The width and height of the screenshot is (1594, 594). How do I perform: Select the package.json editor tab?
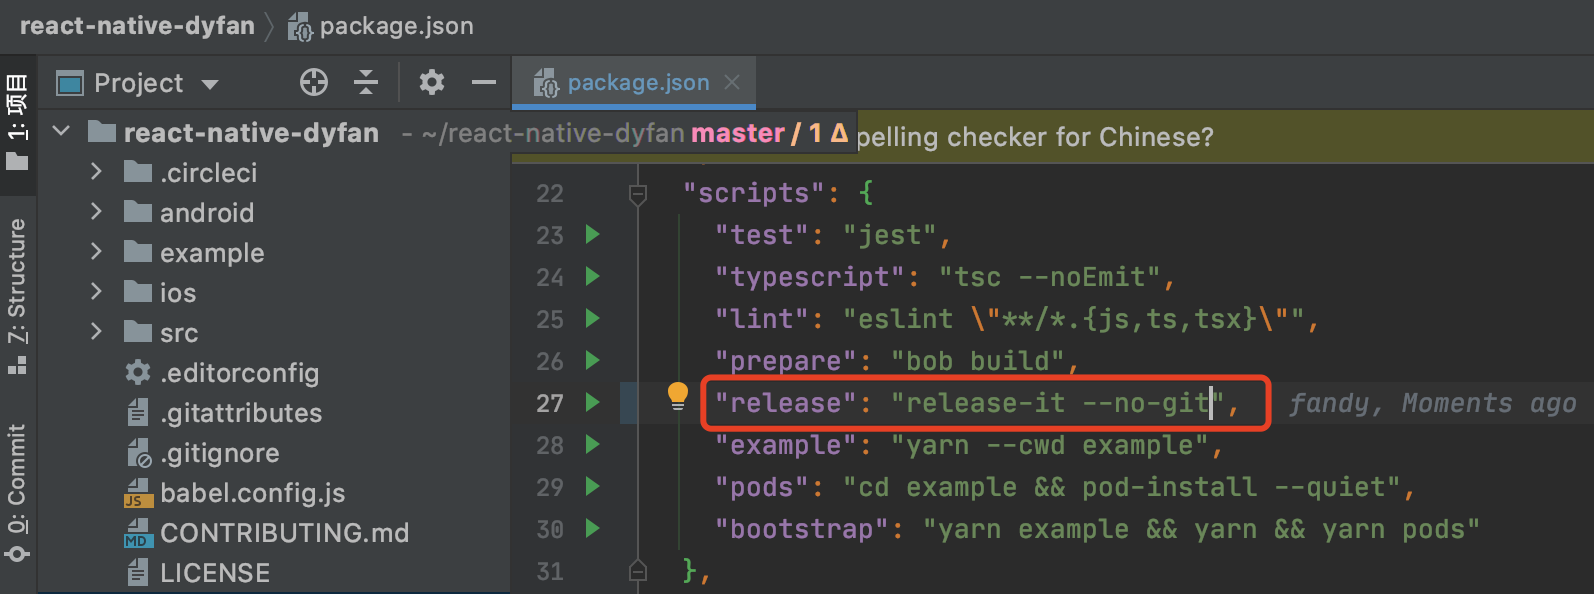point(637,83)
